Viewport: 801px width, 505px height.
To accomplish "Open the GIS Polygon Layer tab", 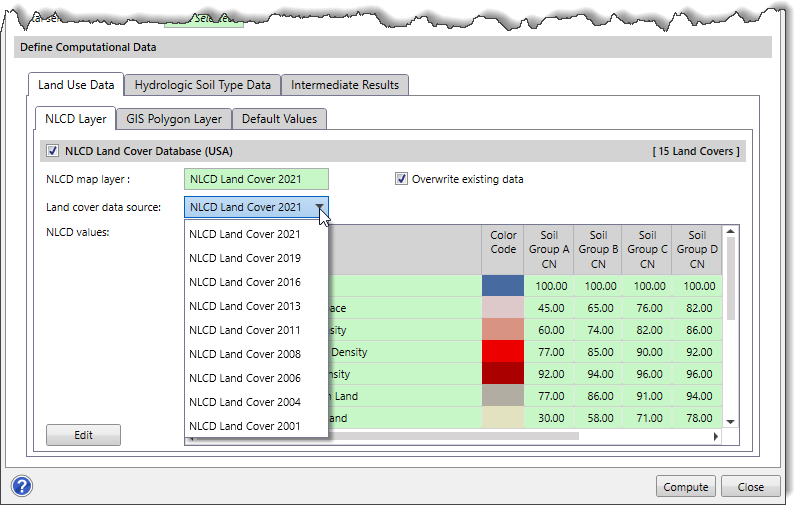I will point(174,119).
